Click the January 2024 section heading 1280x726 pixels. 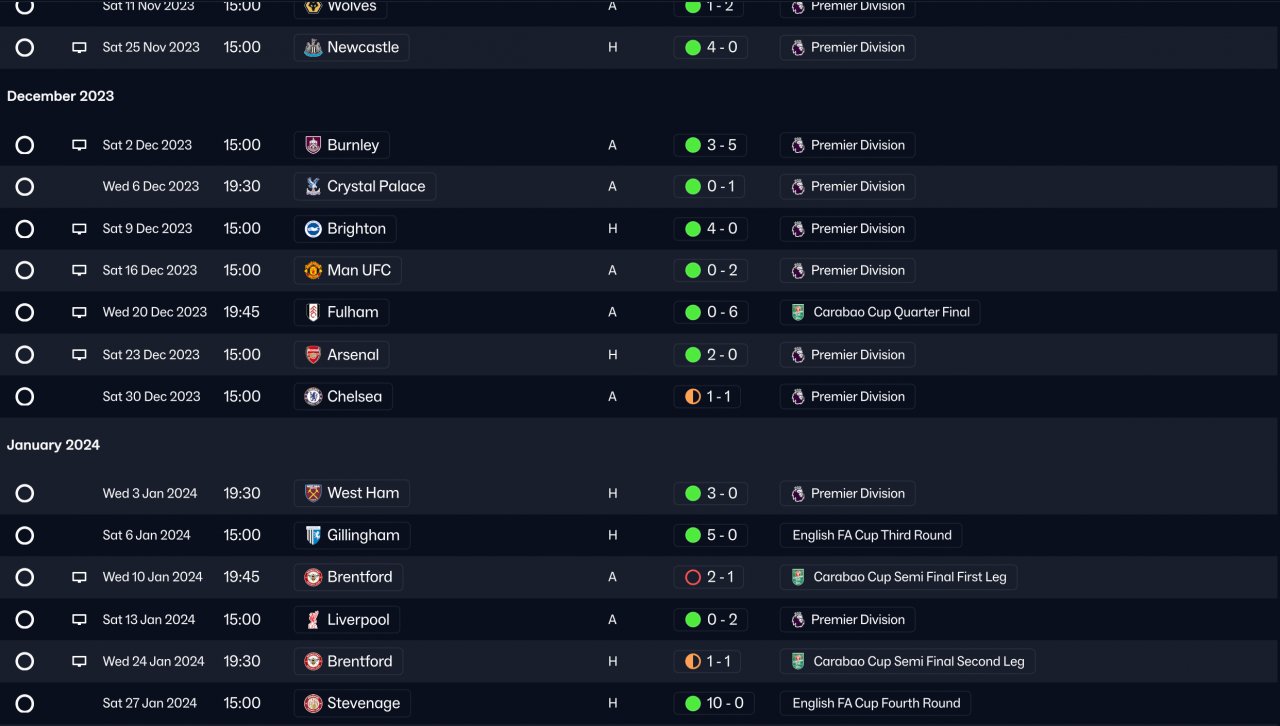click(x=53, y=445)
